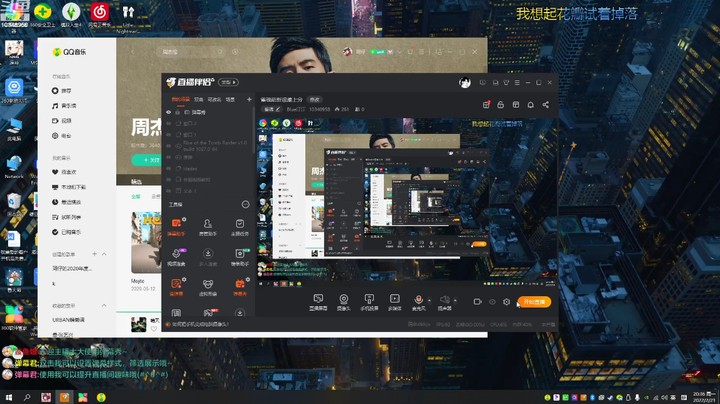Image resolution: width=720 pixels, height=404 pixels.
Task: Open the orange TV-shaped tool in toolbox
Action: pyautogui.click(x=240, y=287)
